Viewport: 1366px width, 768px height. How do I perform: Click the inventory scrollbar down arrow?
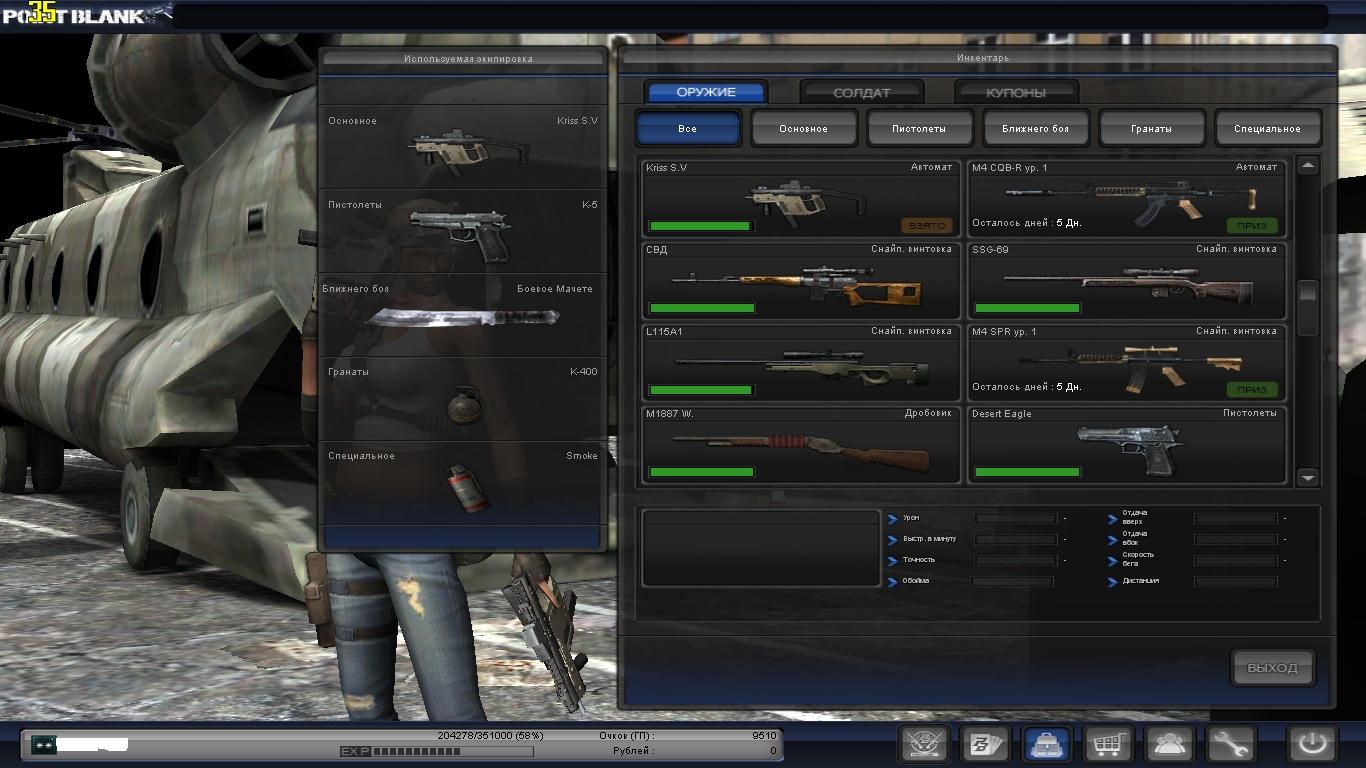(x=1308, y=478)
